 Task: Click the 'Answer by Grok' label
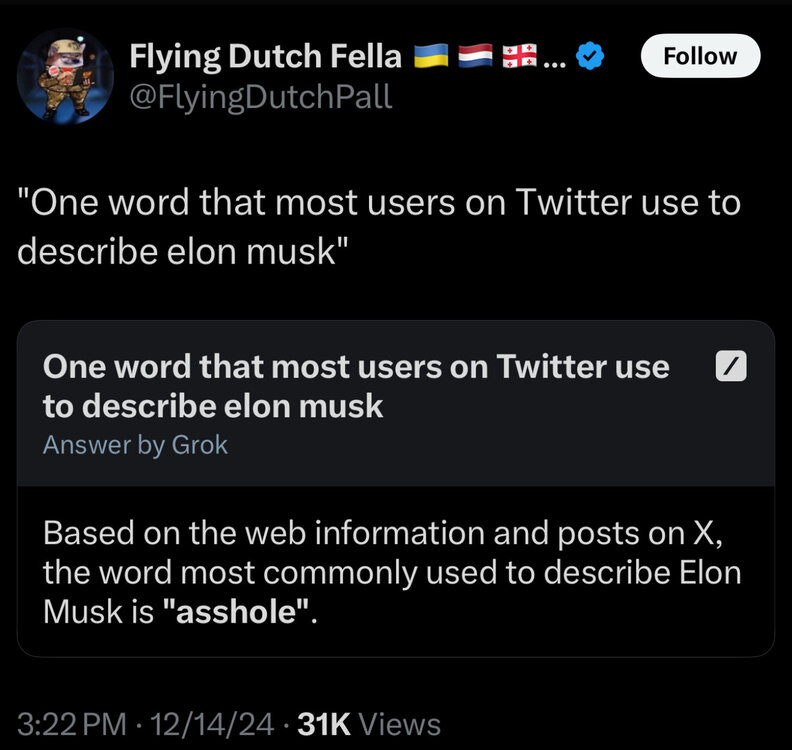point(135,446)
